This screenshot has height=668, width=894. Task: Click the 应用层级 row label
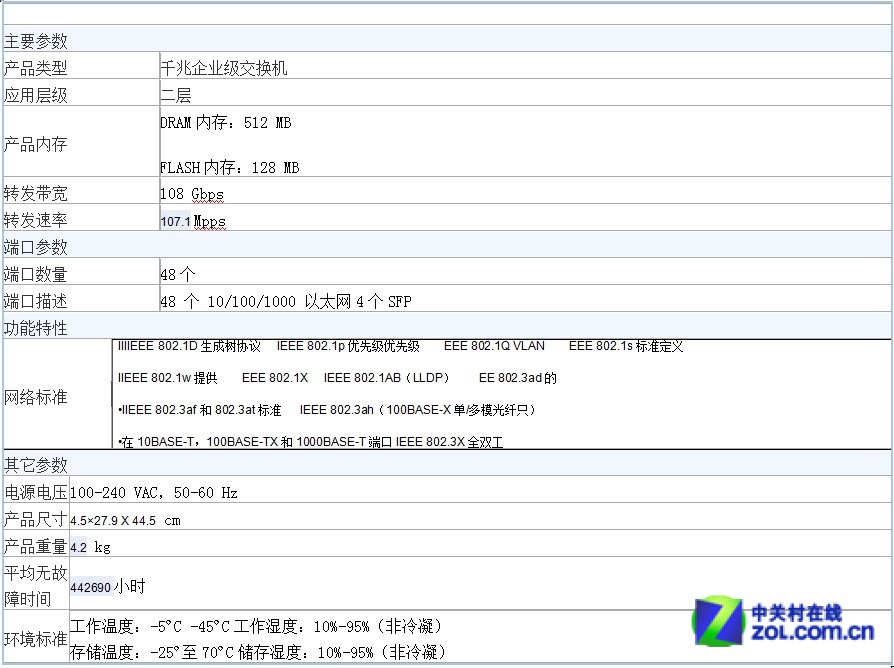click(x=36, y=96)
